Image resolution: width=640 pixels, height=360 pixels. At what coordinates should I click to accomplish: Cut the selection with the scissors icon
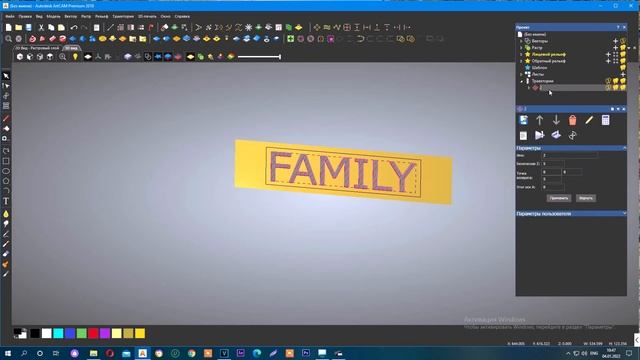click(x=41, y=27)
